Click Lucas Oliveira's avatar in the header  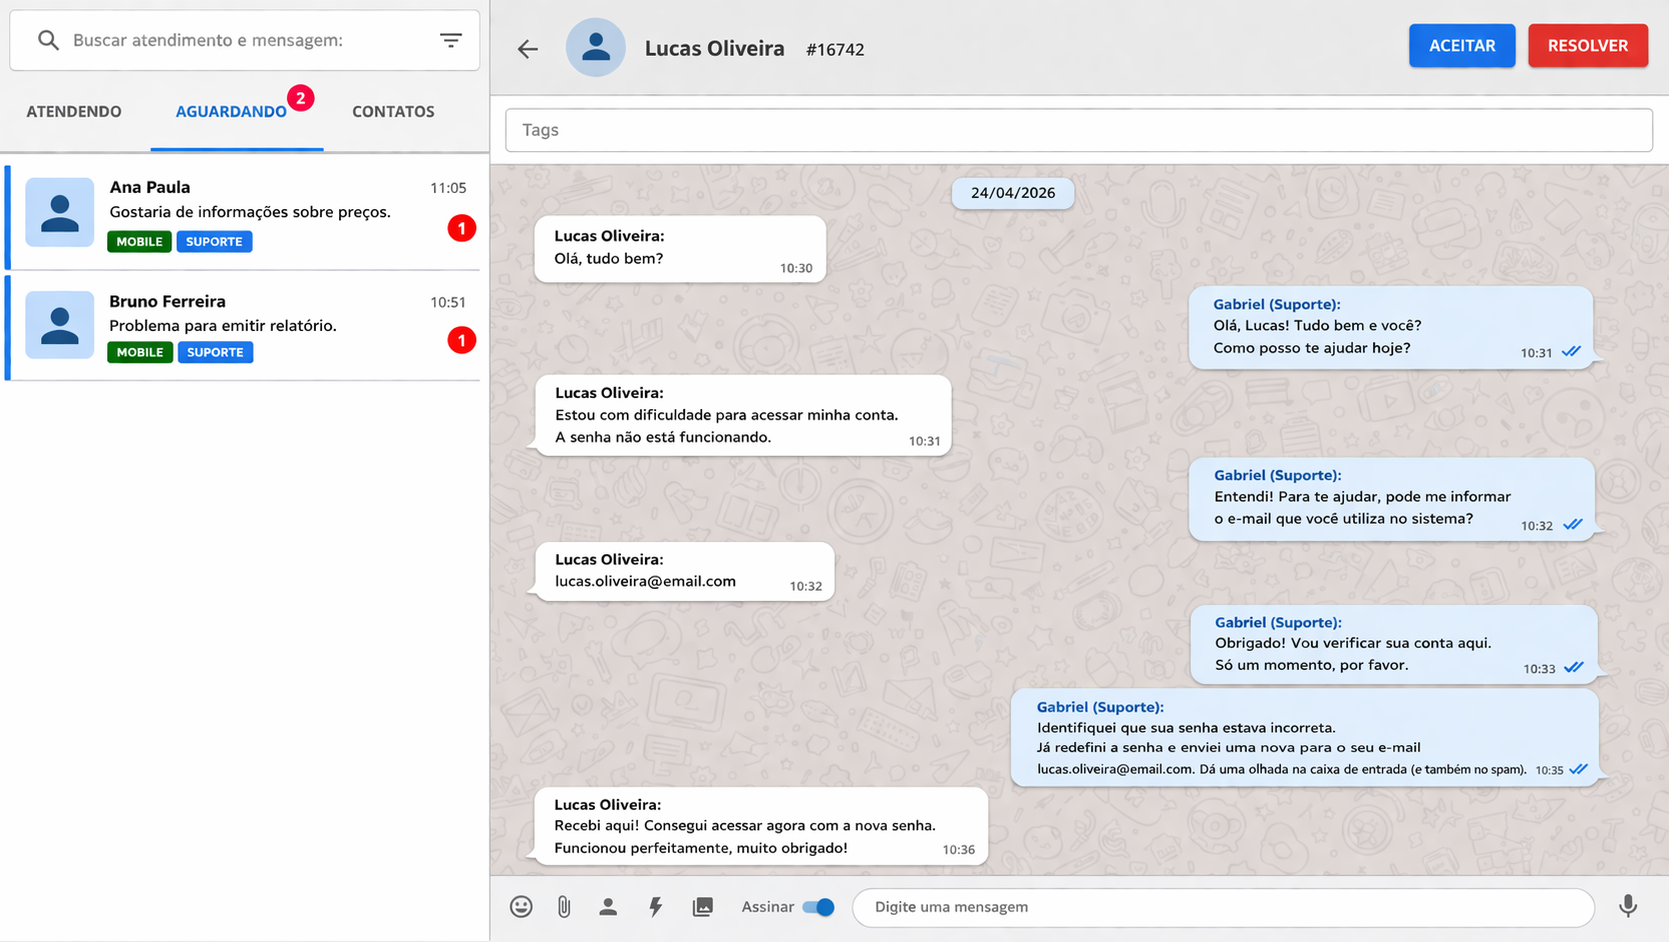[x=595, y=47]
